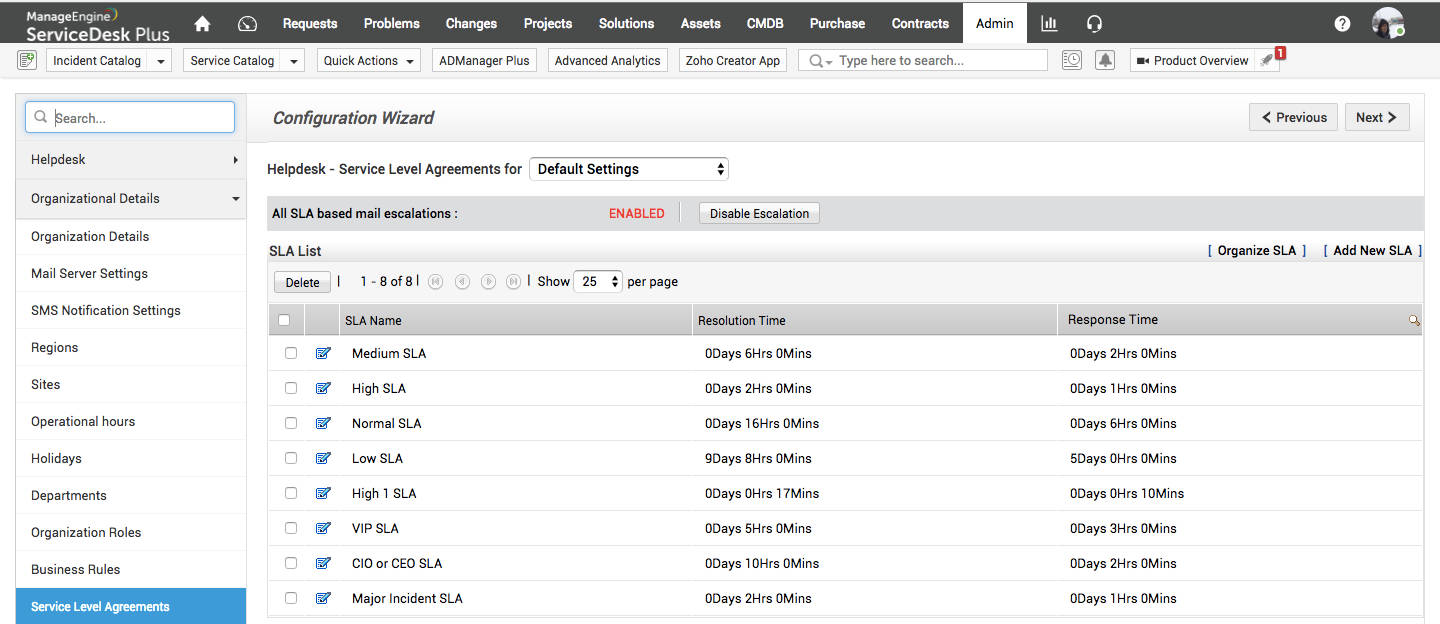The image size is (1440, 624).
Task: Check the Medium SLA checkbox
Action: click(291, 353)
